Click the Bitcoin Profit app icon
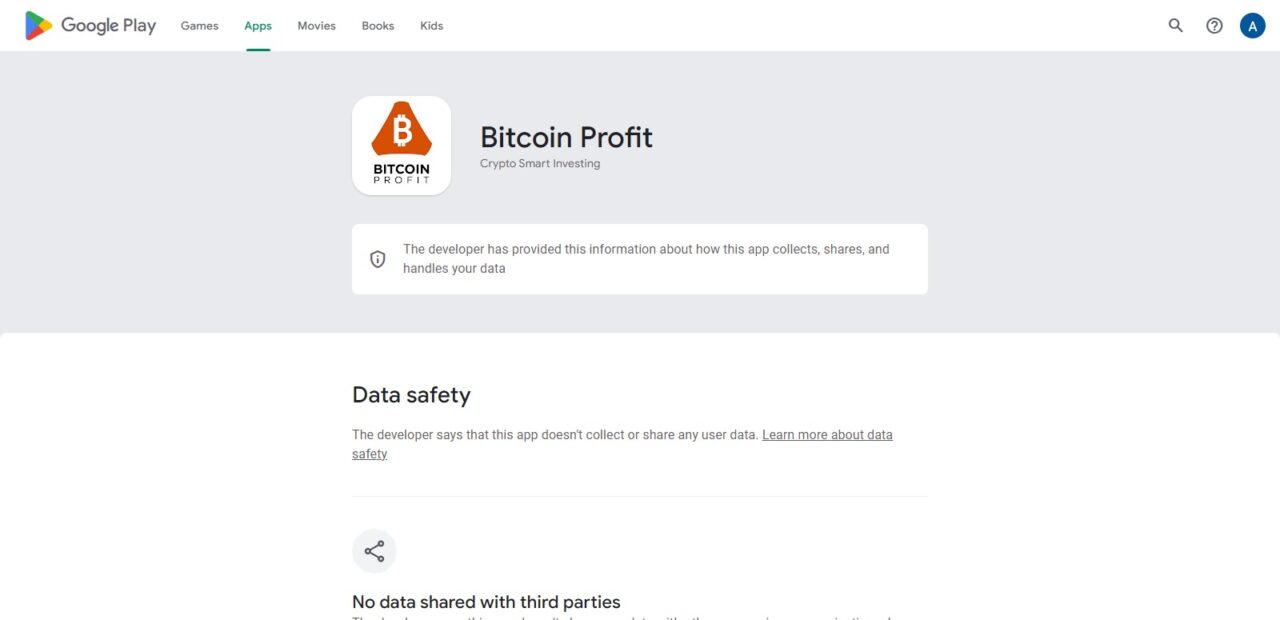1280x620 pixels. pos(401,145)
